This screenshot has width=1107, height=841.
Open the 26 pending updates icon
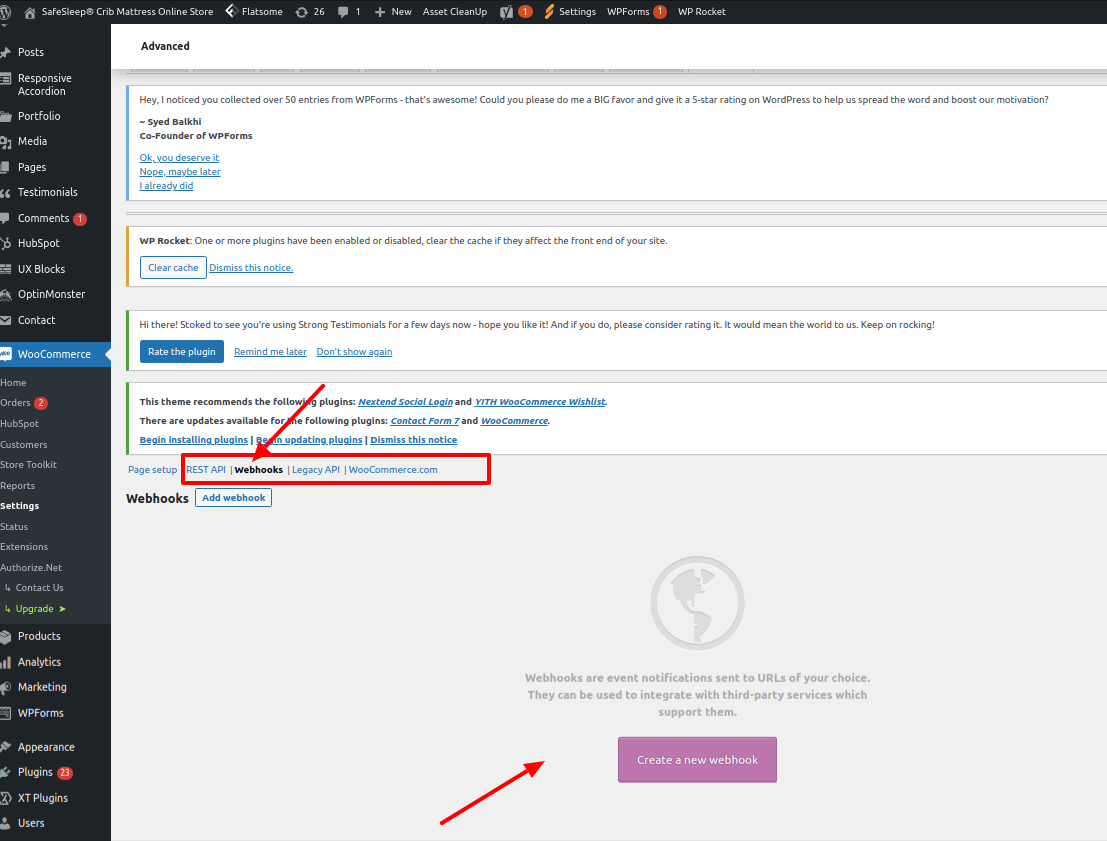301,12
